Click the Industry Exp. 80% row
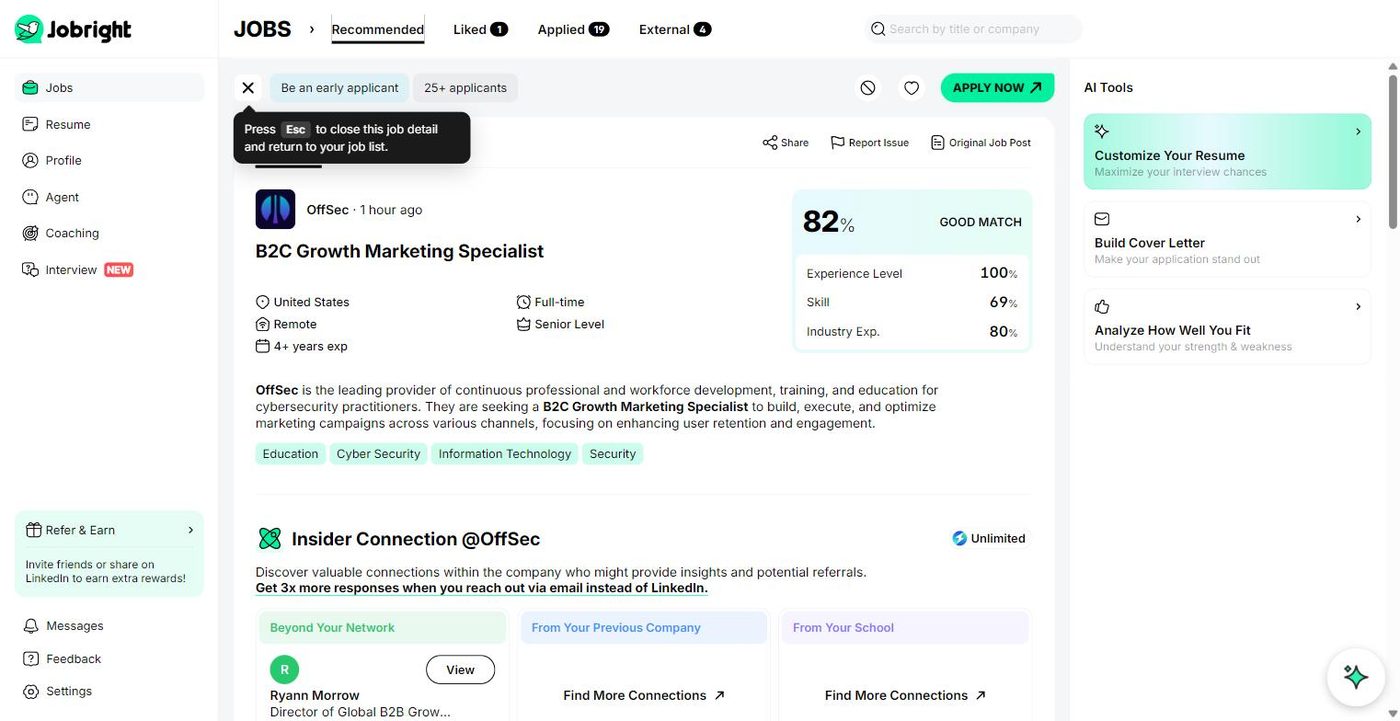The image size is (1400, 721). (911, 331)
